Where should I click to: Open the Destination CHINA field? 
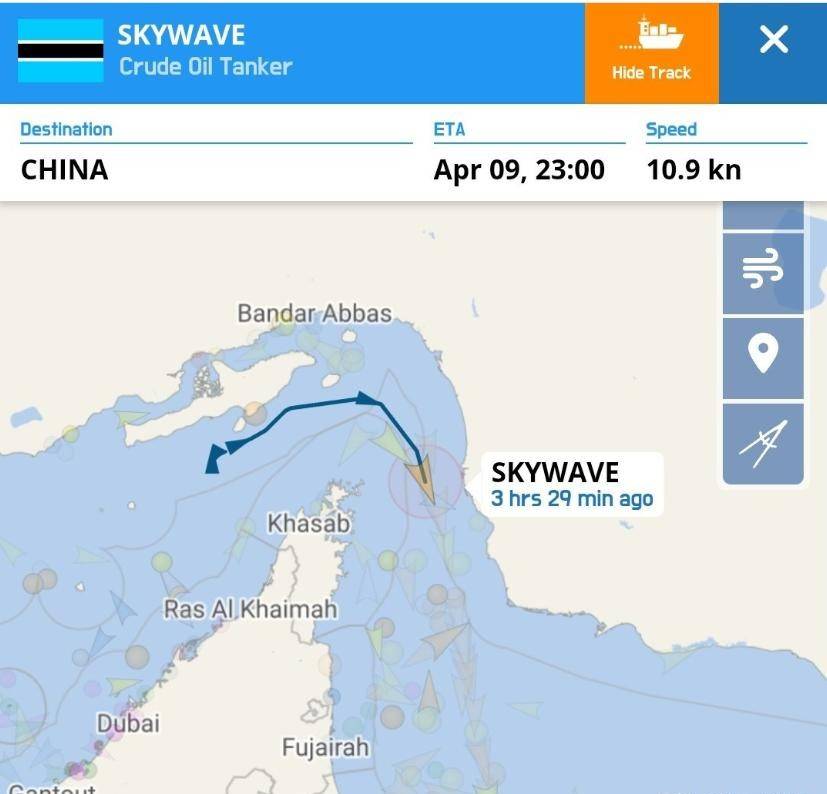[x=216, y=153]
